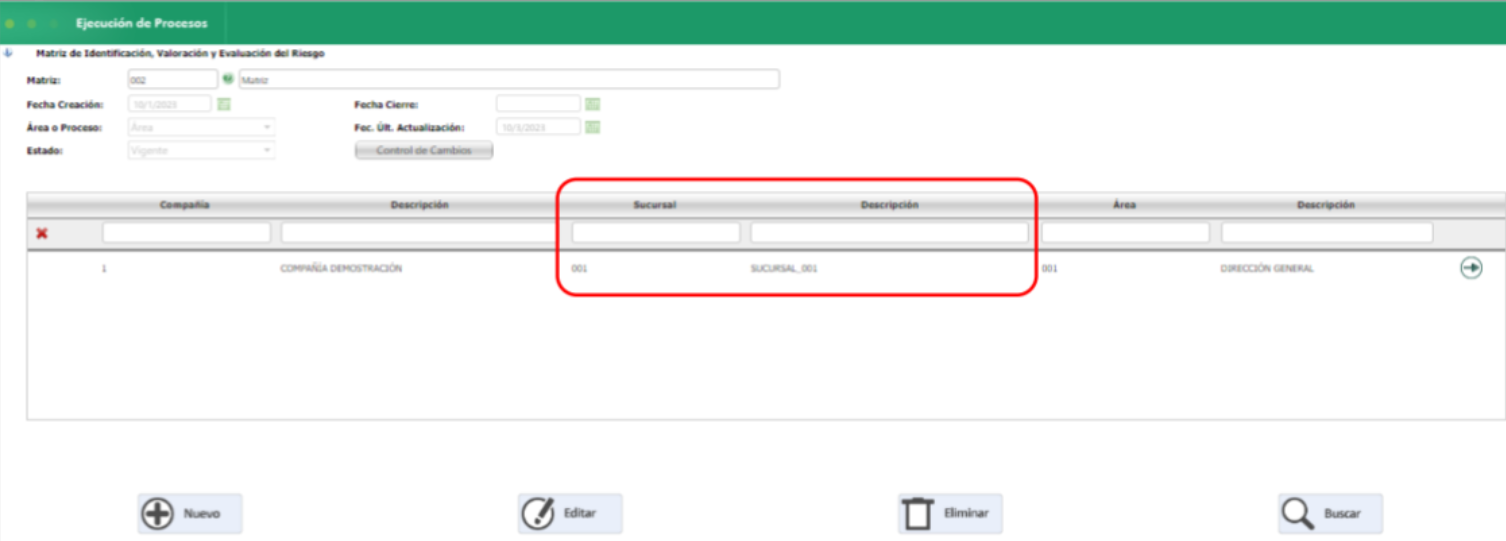Open the Fecha Cierre calendar icon
The height and width of the screenshot is (541, 1506).
point(593,103)
